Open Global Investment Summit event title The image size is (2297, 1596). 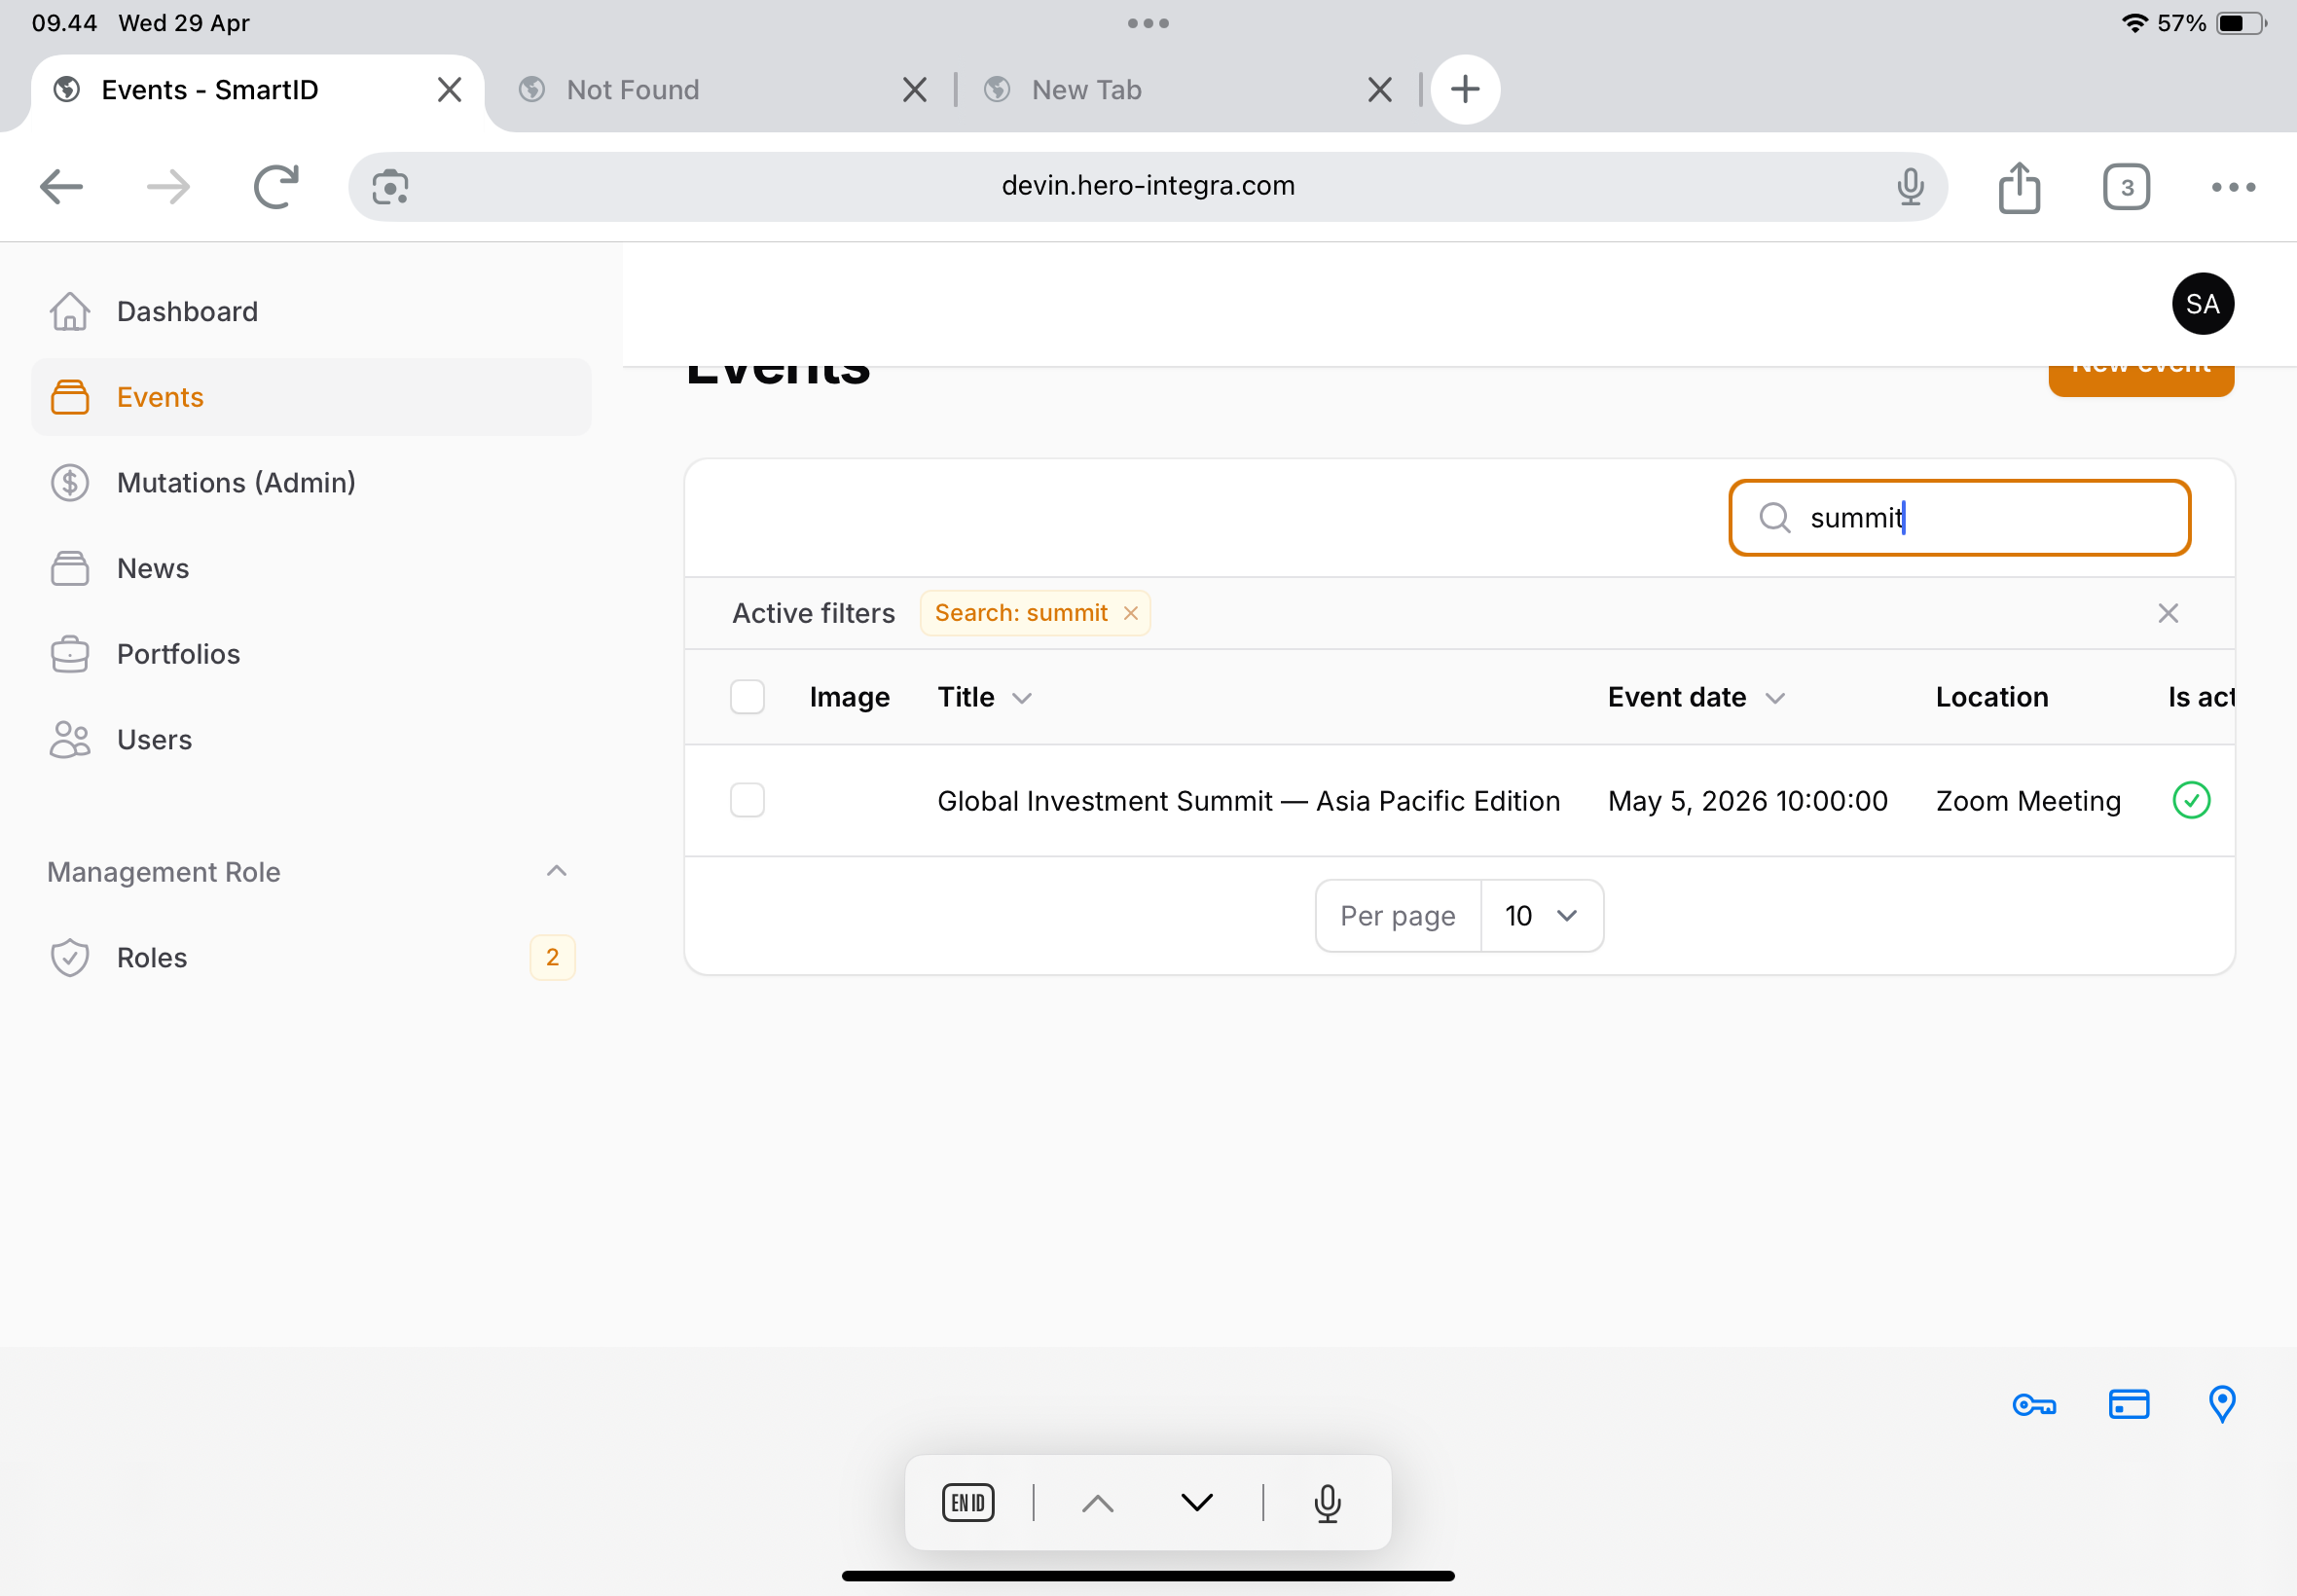tap(1248, 801)
